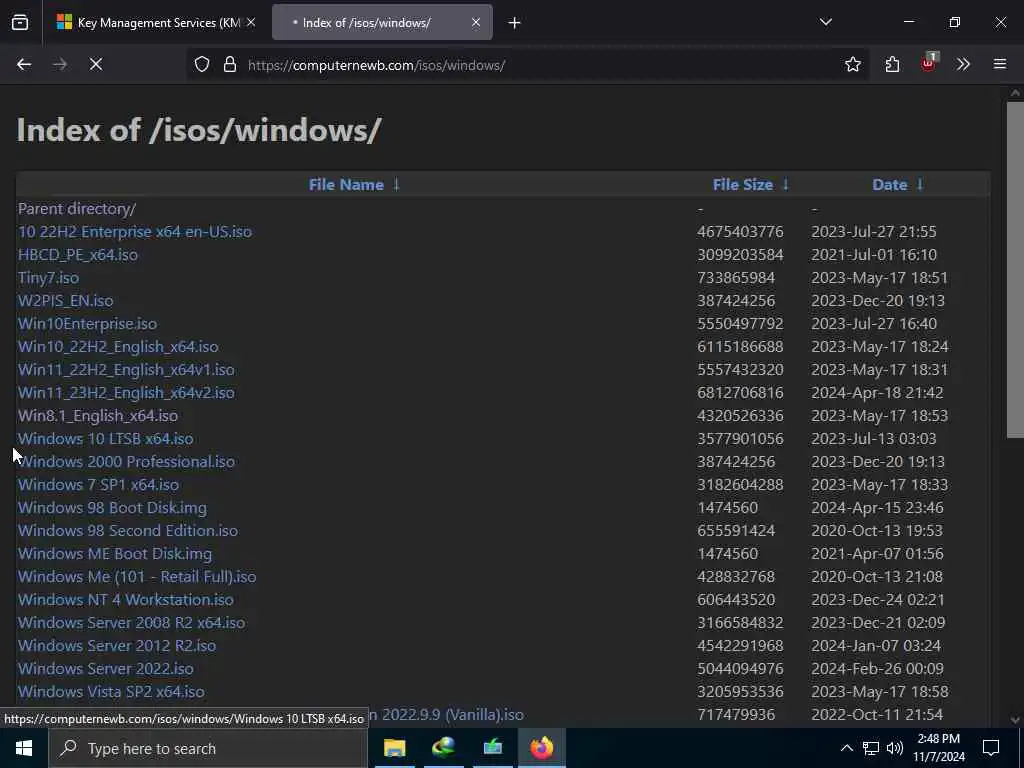Open tracking protection shield icon
This screenshot has height=768, width=1024.
pos(202,65)
